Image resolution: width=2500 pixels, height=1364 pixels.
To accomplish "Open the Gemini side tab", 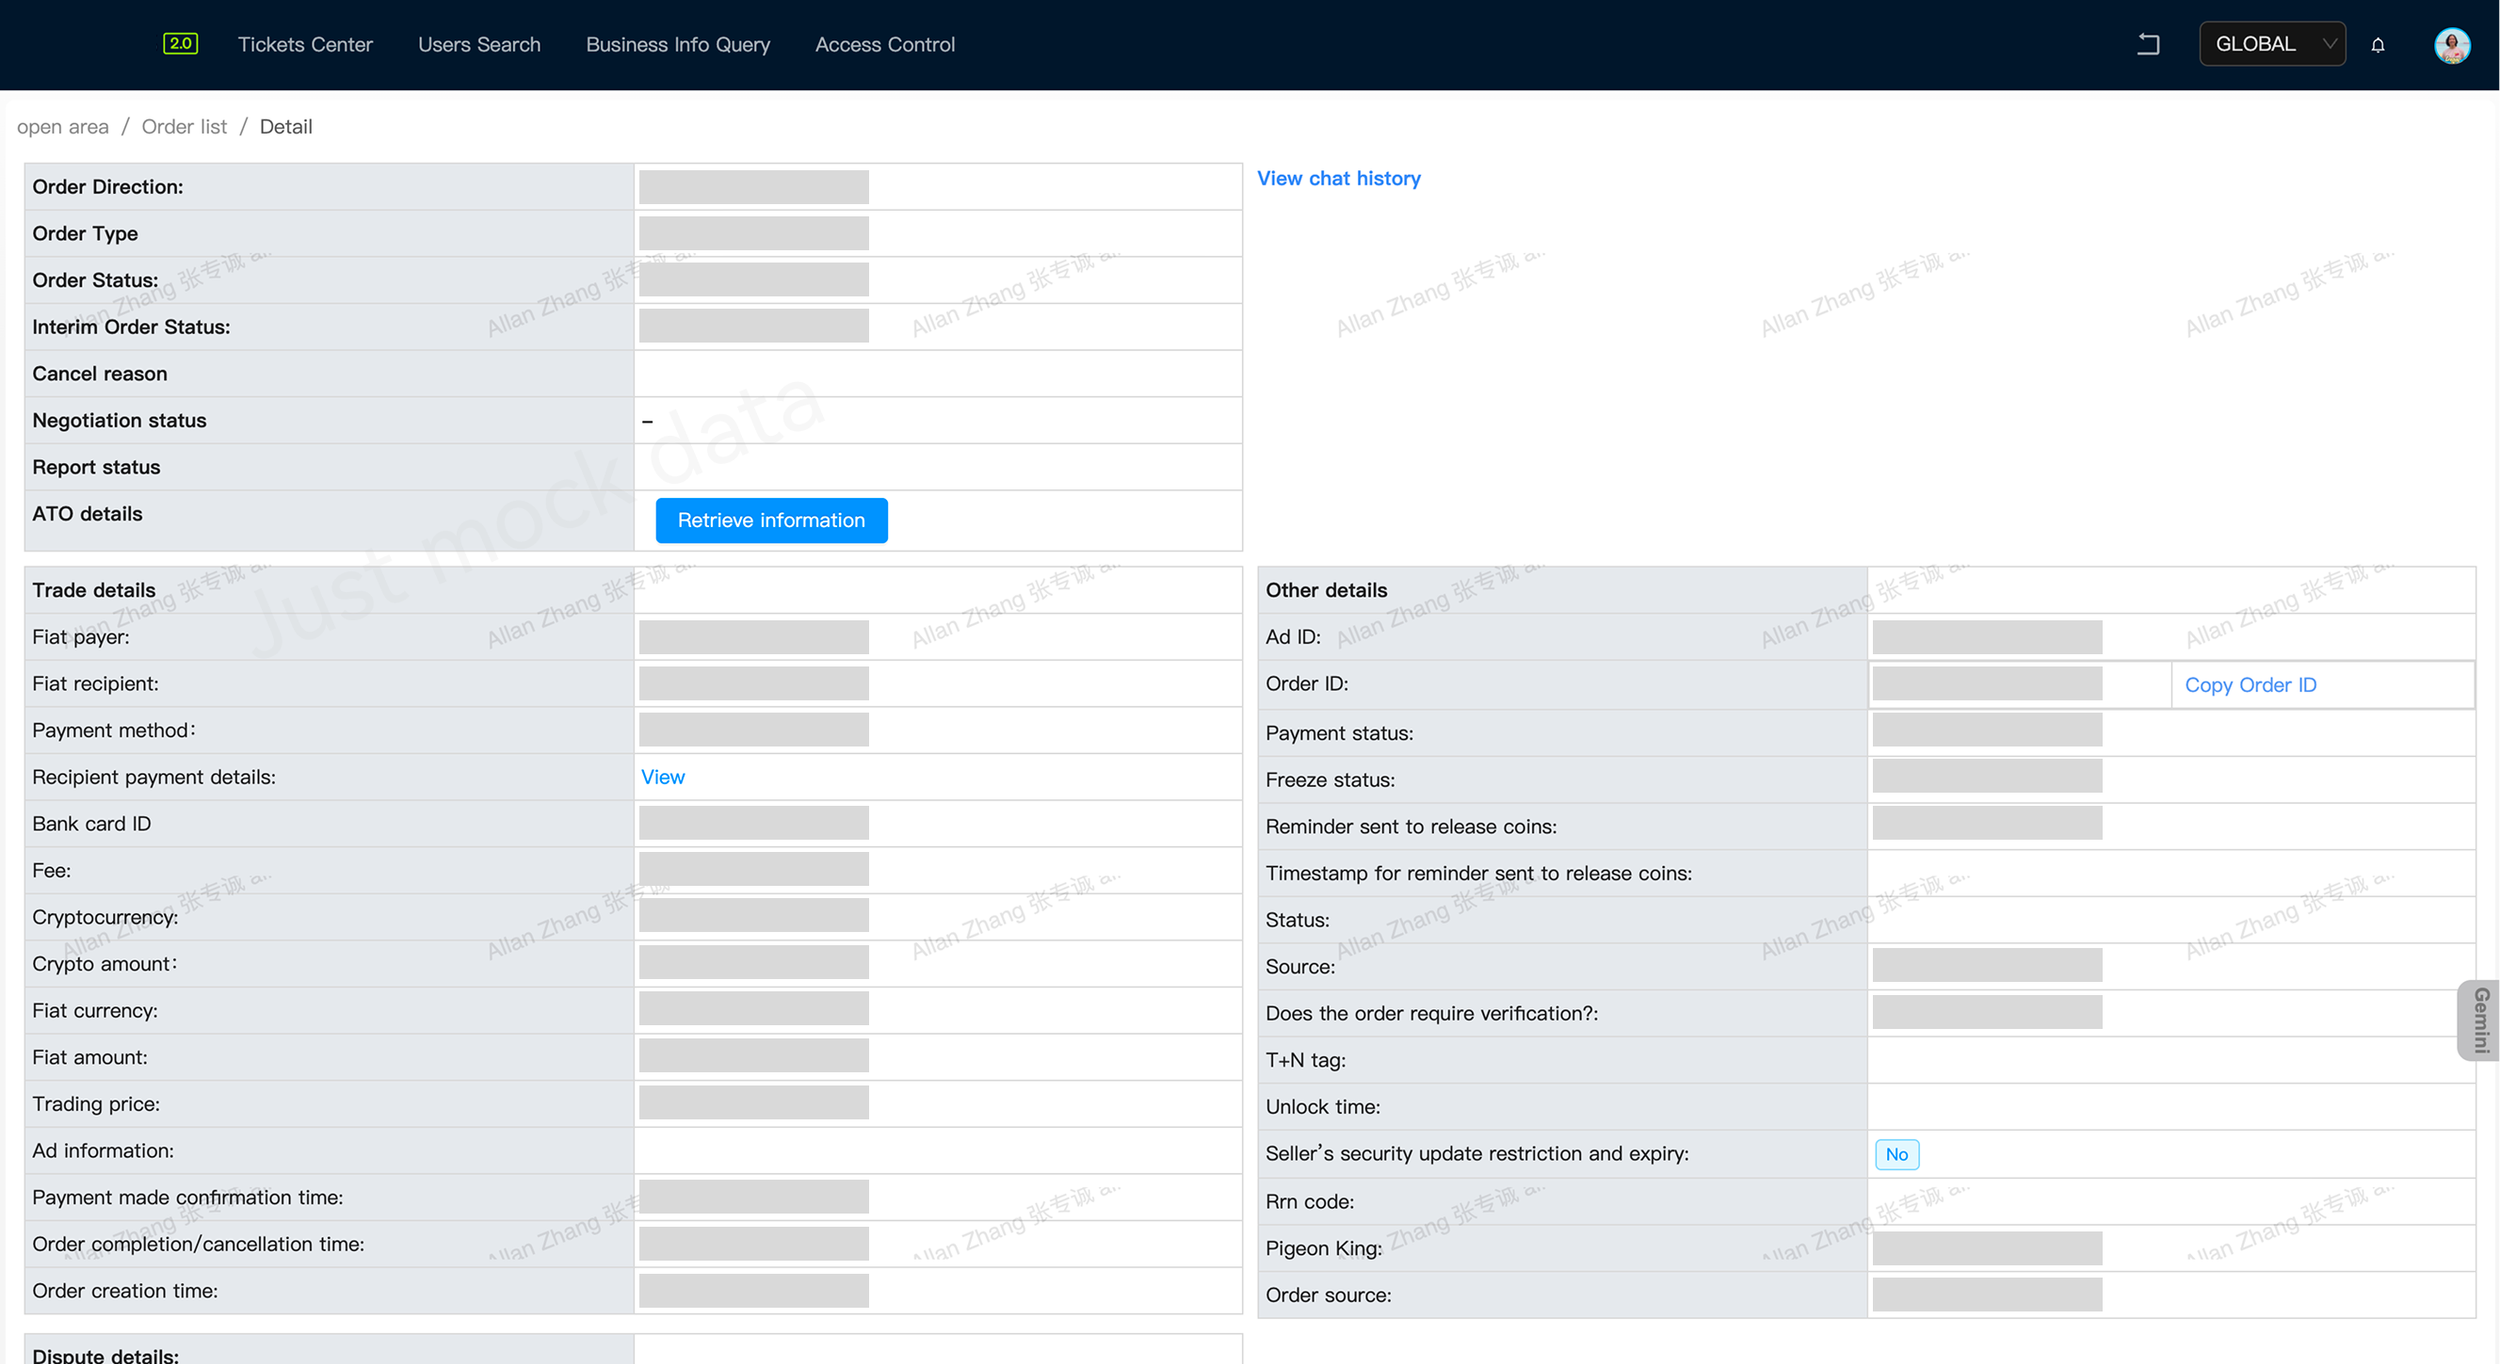I will (2480, 1019).
